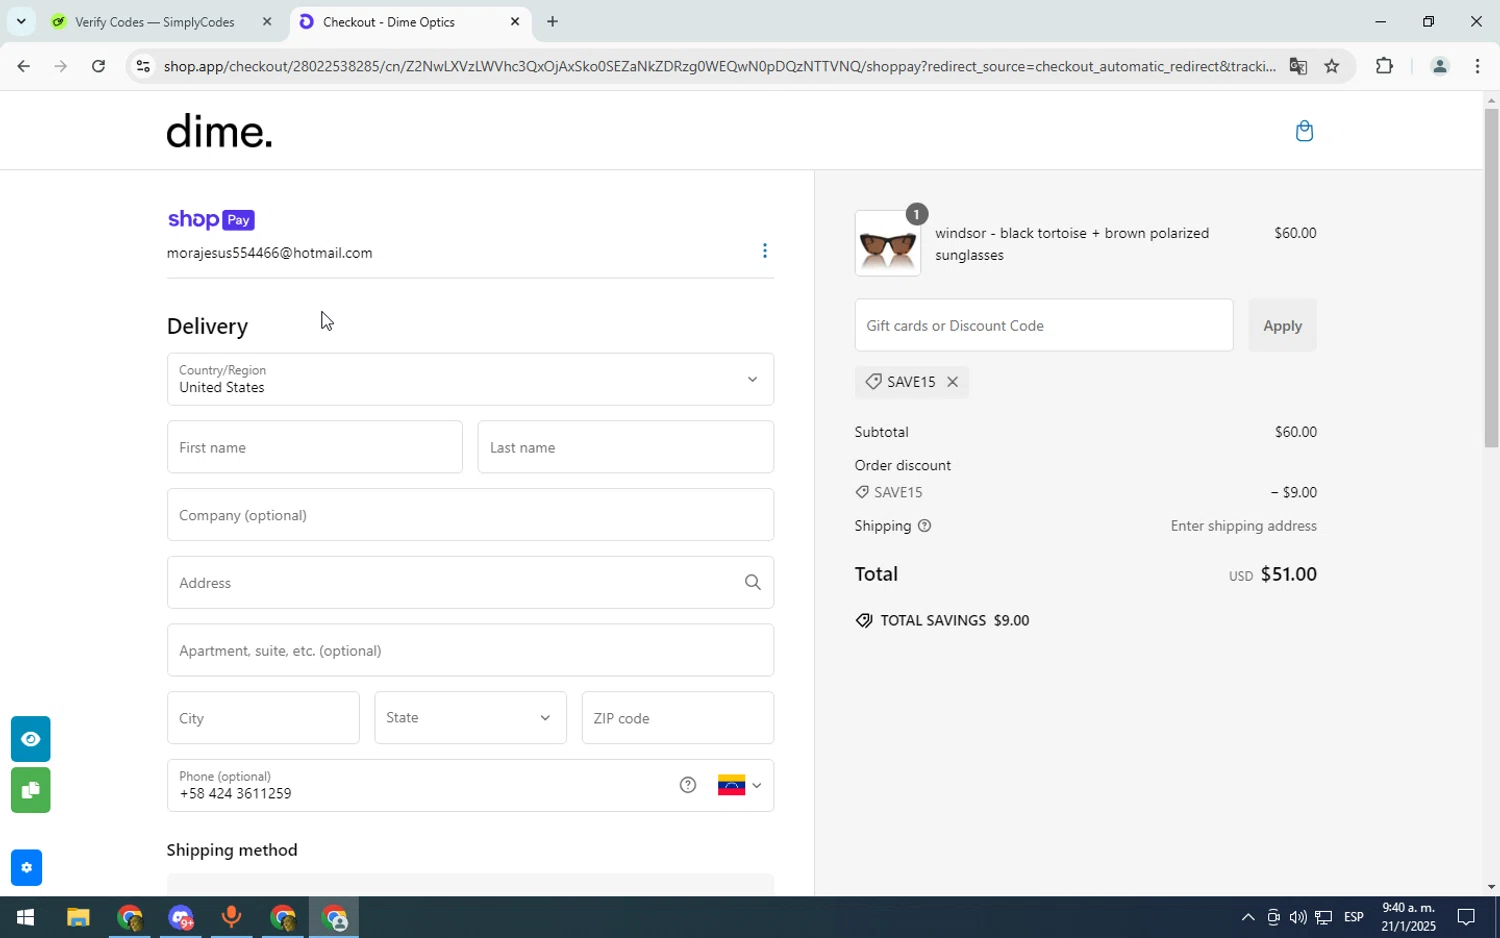Click the Last name field
Viewport: 1500px width, 938px height.
[x=625, y=447]
